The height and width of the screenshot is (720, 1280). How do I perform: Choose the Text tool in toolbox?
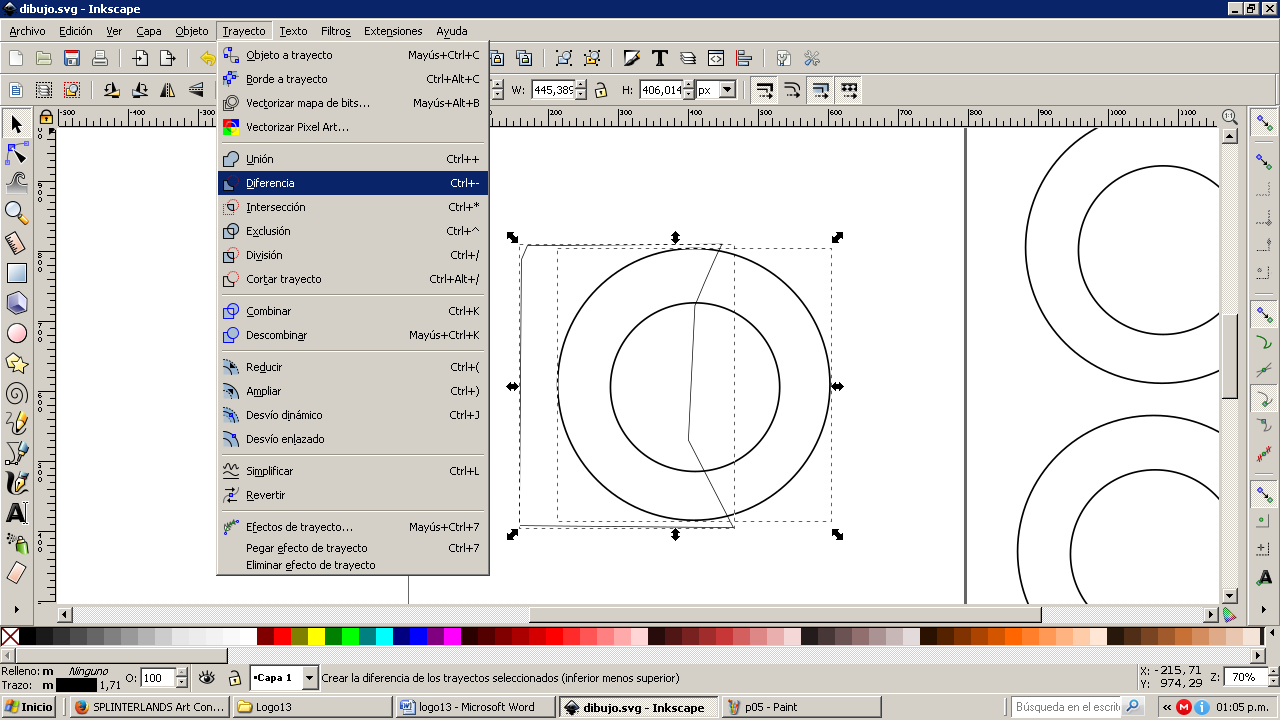tap(17, 514)
